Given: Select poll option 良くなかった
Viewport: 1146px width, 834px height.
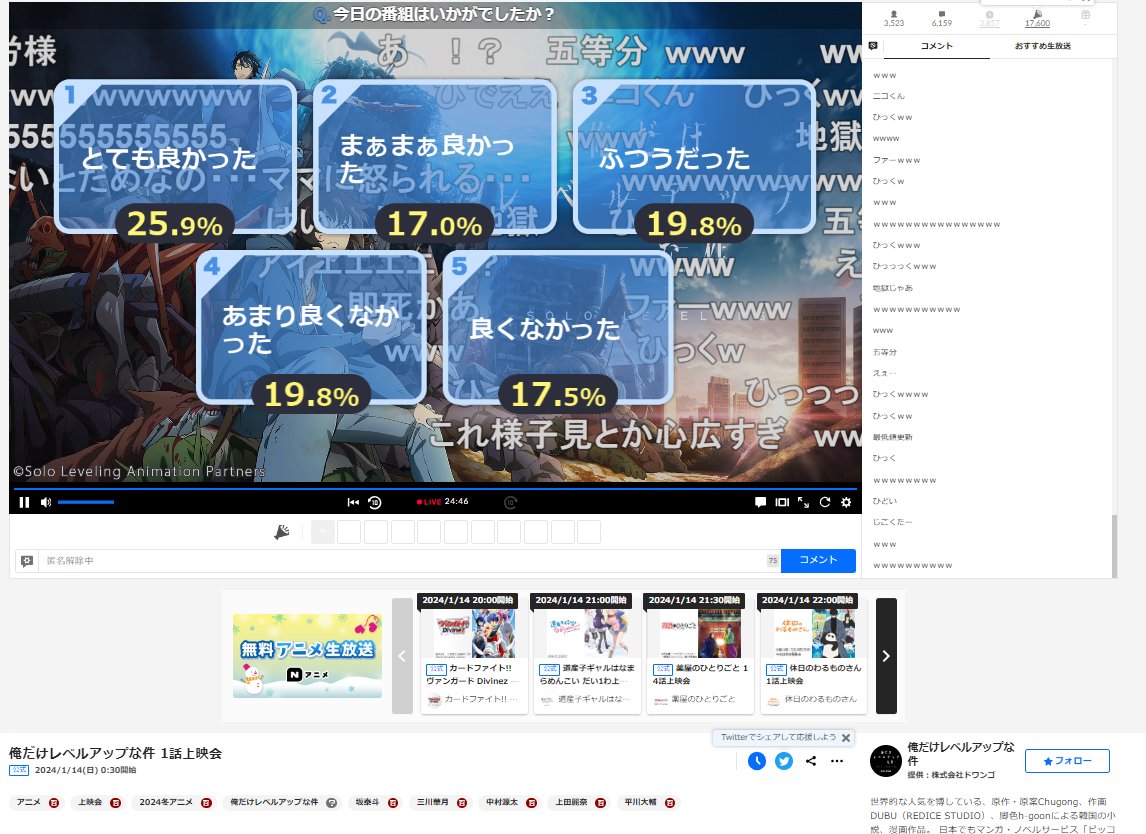Looking at the screenshot, I should click(x=558, y=327).
